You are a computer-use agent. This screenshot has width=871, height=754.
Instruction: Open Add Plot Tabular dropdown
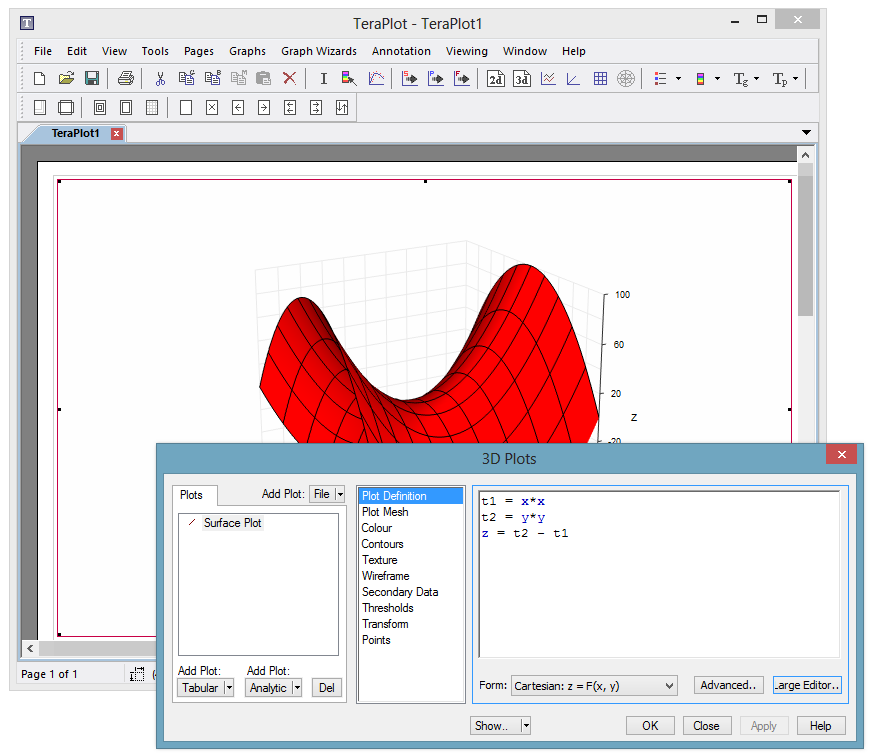[228, 688]
